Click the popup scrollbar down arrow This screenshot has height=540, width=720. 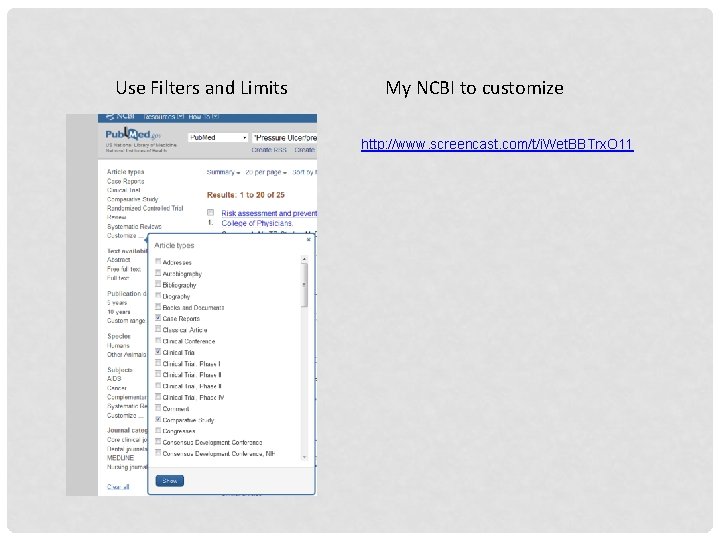pyautogui.click(x=304, y=457)
